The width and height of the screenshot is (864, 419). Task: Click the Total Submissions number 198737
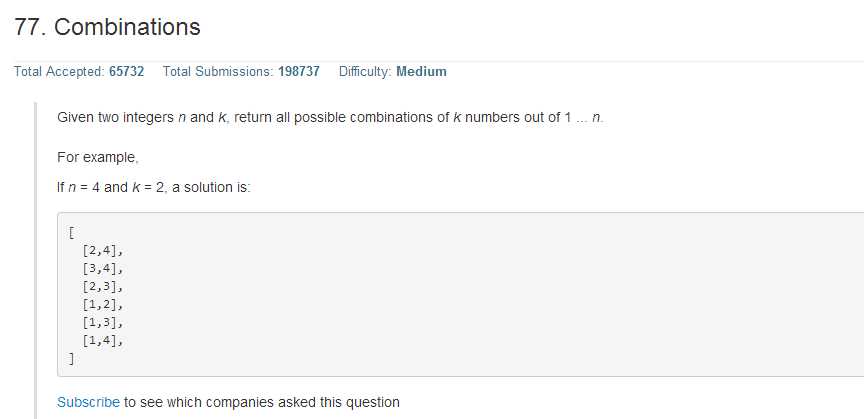click(299, 72)
